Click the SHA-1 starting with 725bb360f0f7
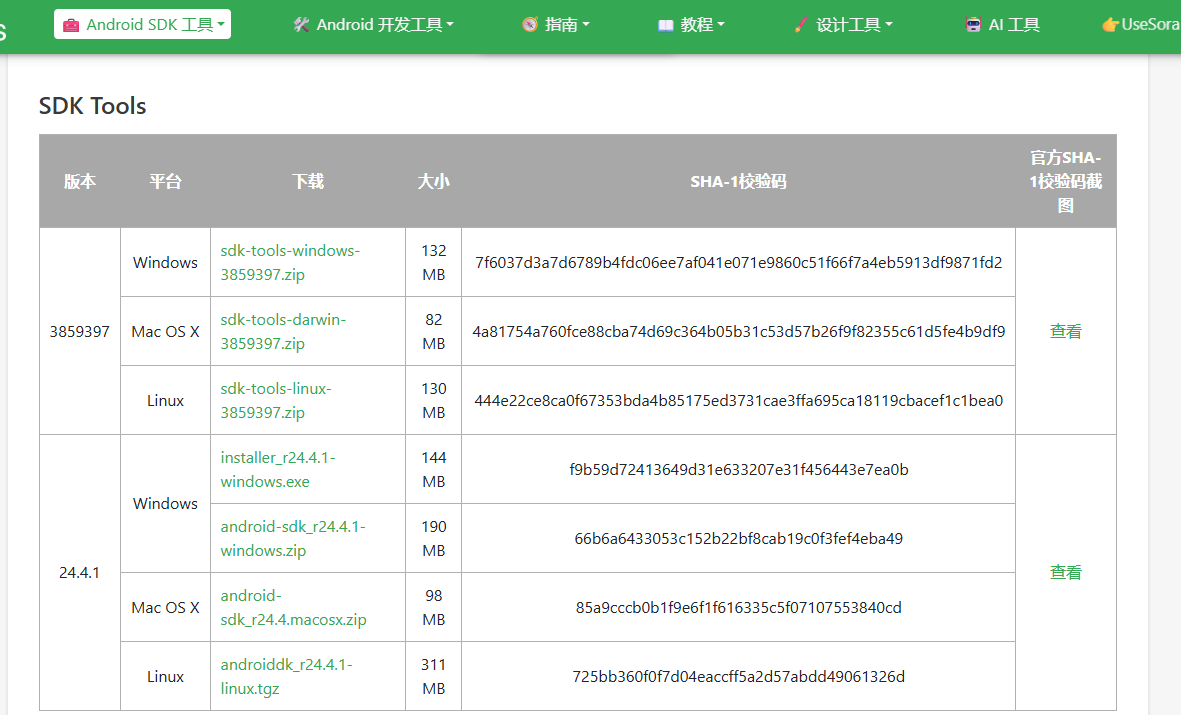This screenshot has width=1181, height=715. tap(738, 677)
